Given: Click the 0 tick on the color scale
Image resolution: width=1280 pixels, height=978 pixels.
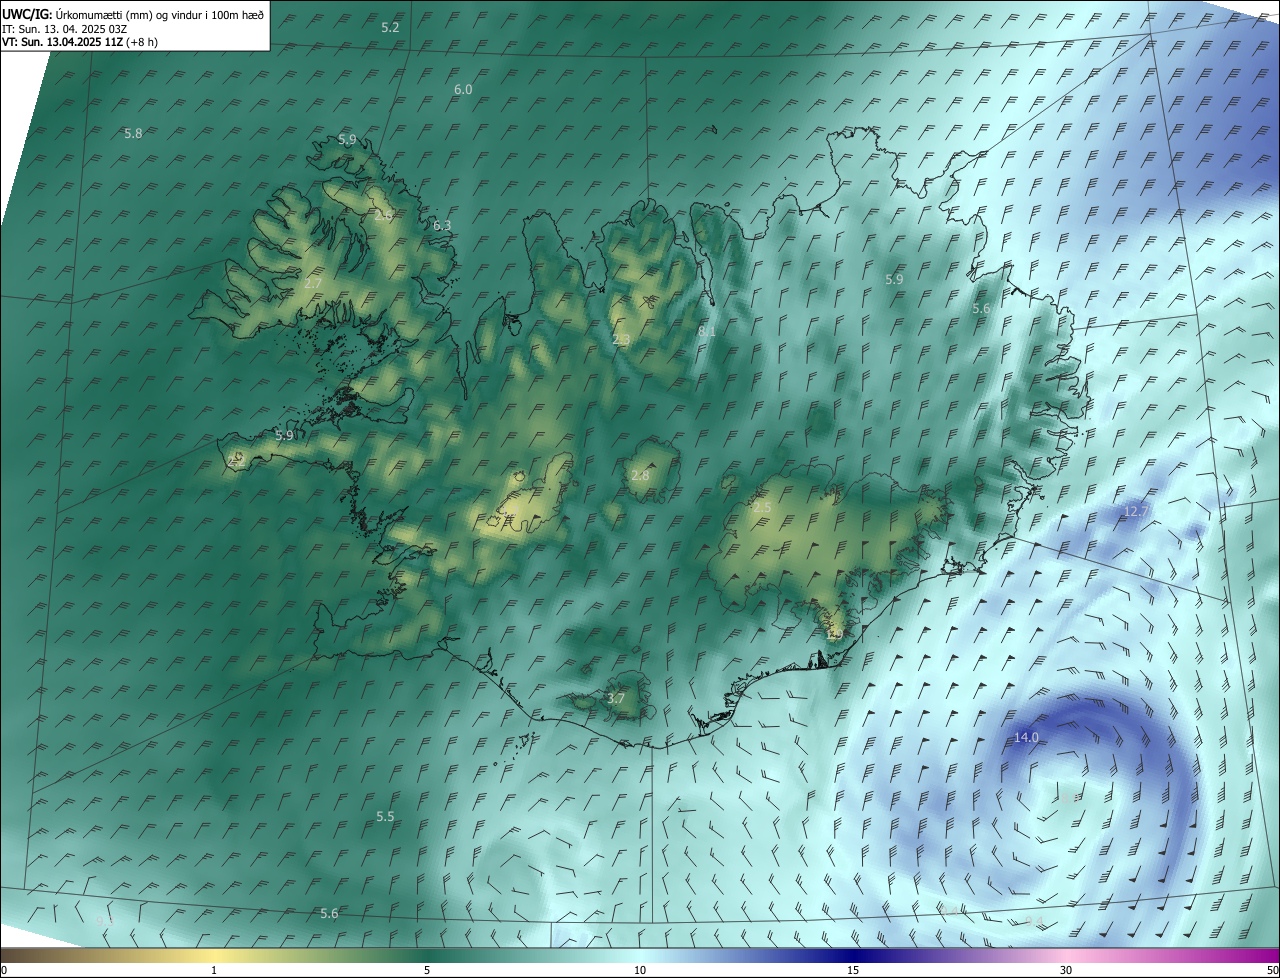Looking at the screenshot, I should click(3, 970).
